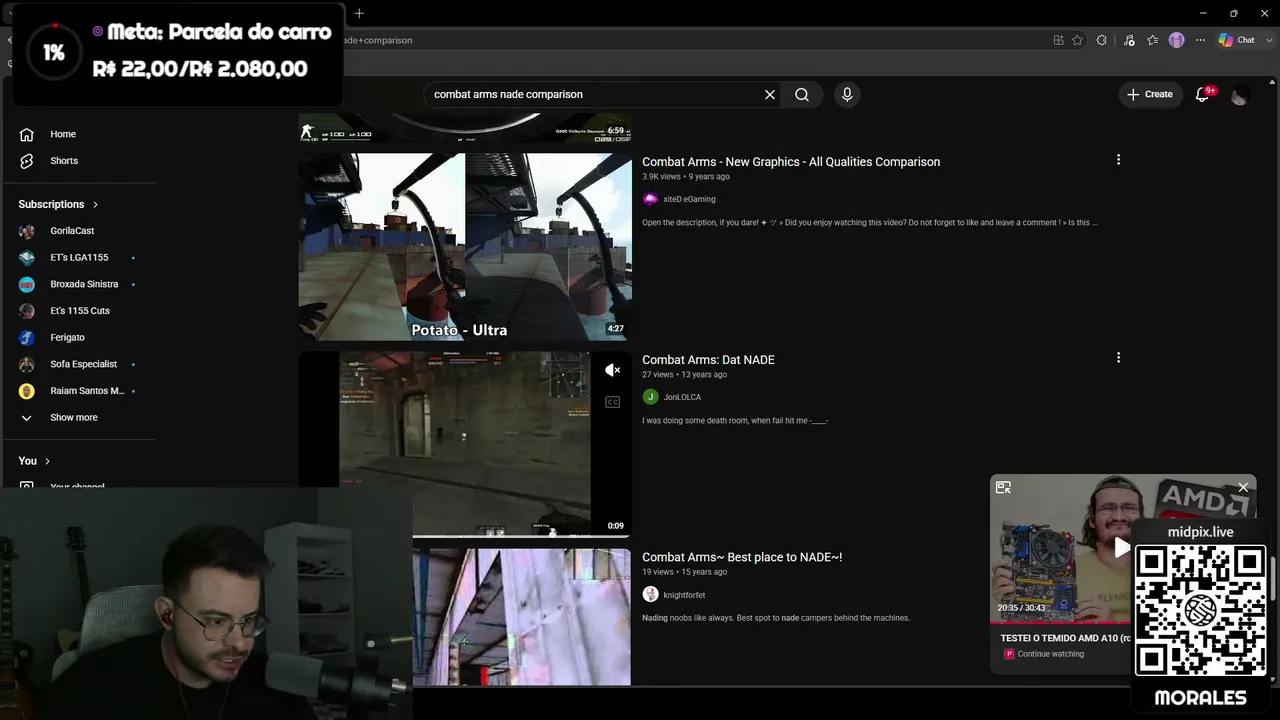
Task: Expand the Subscriptions section chevron
Action: point(96,205)
